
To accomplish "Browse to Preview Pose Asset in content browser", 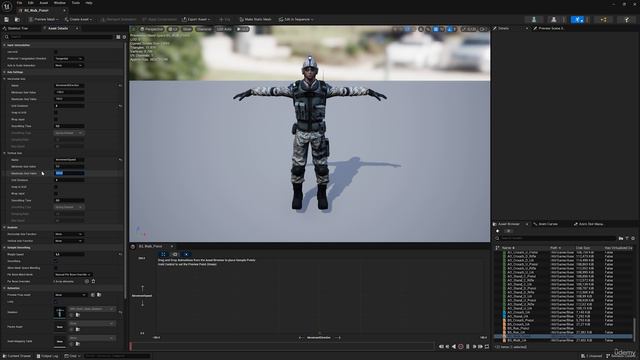I will pyautogui.click(x=99, y=295).
